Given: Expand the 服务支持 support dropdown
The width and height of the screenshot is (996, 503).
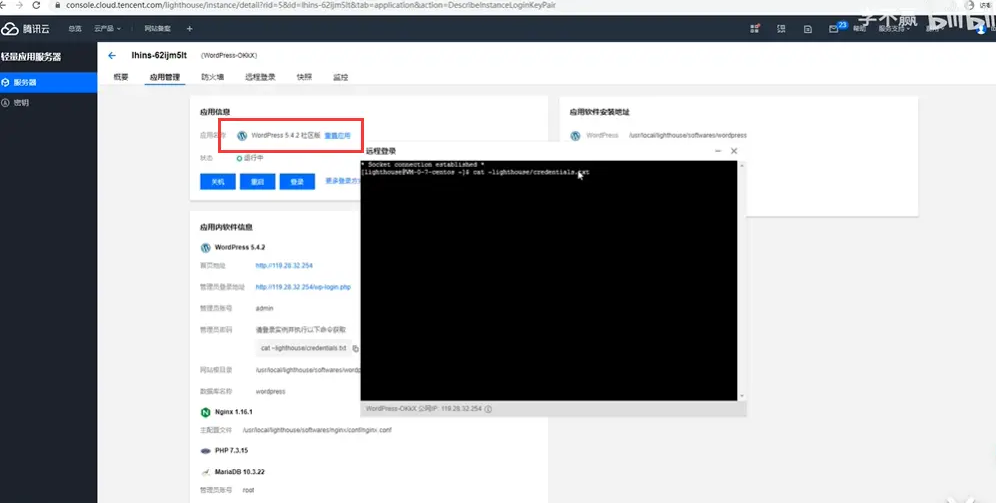Looking at the screenshot, I should click(x=894, y=29).
